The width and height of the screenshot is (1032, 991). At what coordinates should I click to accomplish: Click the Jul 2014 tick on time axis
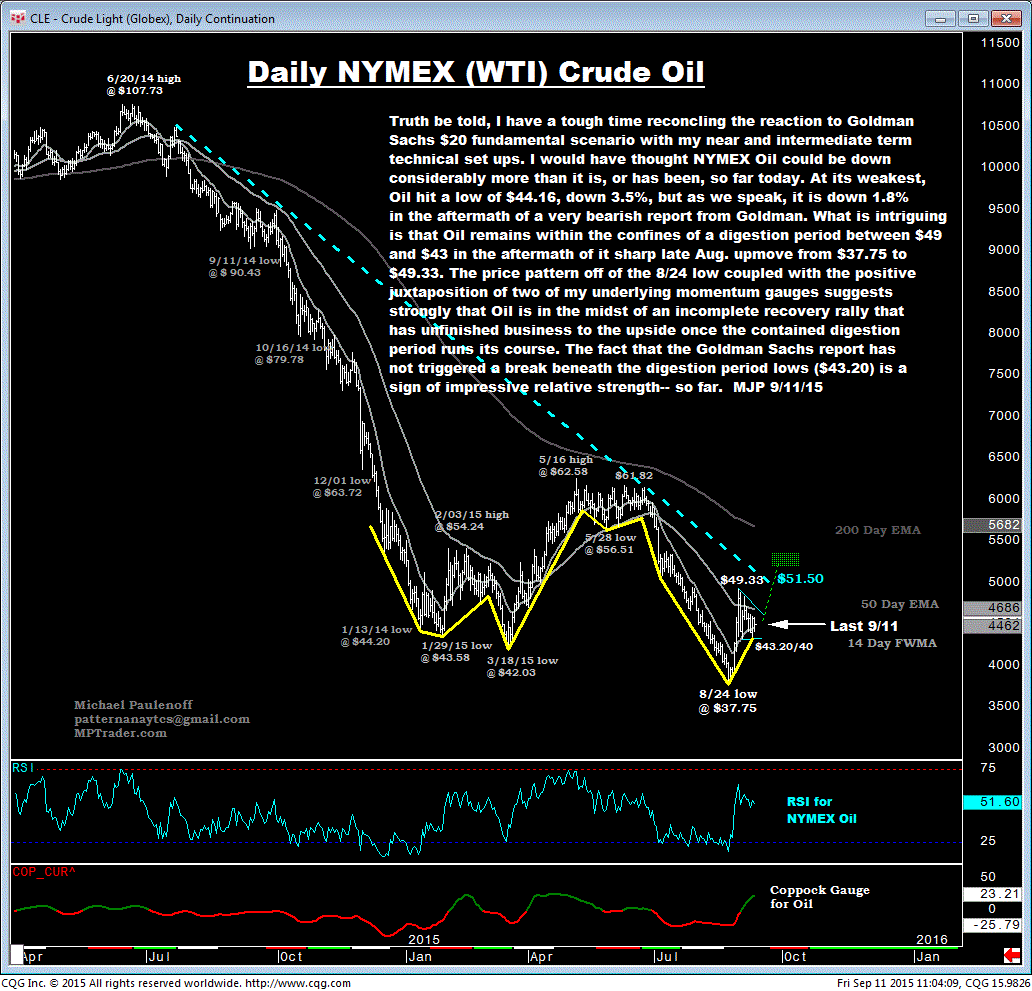(159, 956)
